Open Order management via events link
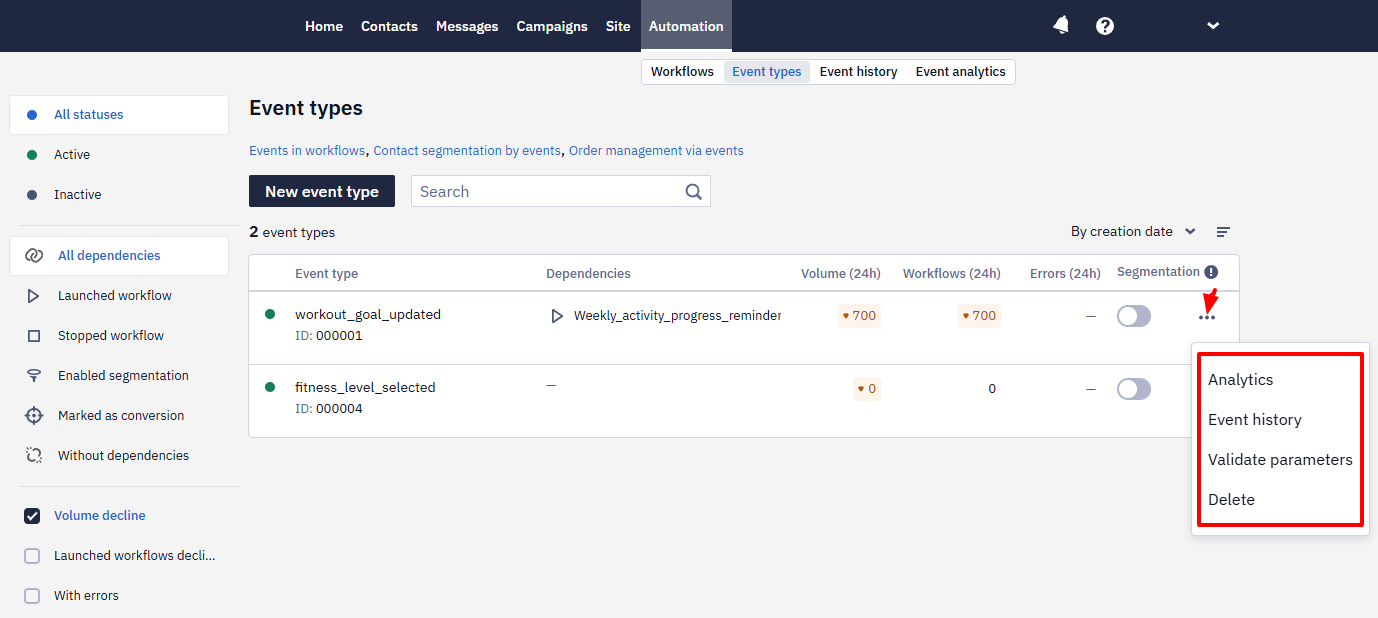1378x618 pixels. coord(656,151)
